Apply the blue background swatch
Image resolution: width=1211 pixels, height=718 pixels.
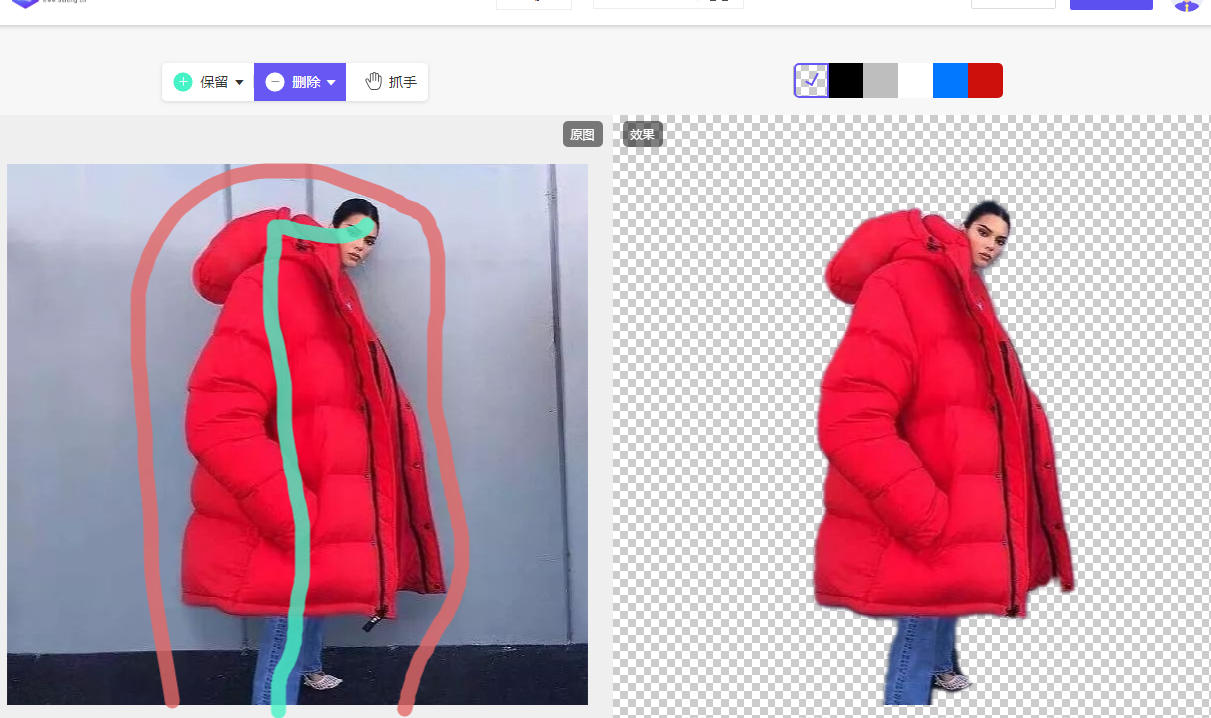(x=950, y=80)
